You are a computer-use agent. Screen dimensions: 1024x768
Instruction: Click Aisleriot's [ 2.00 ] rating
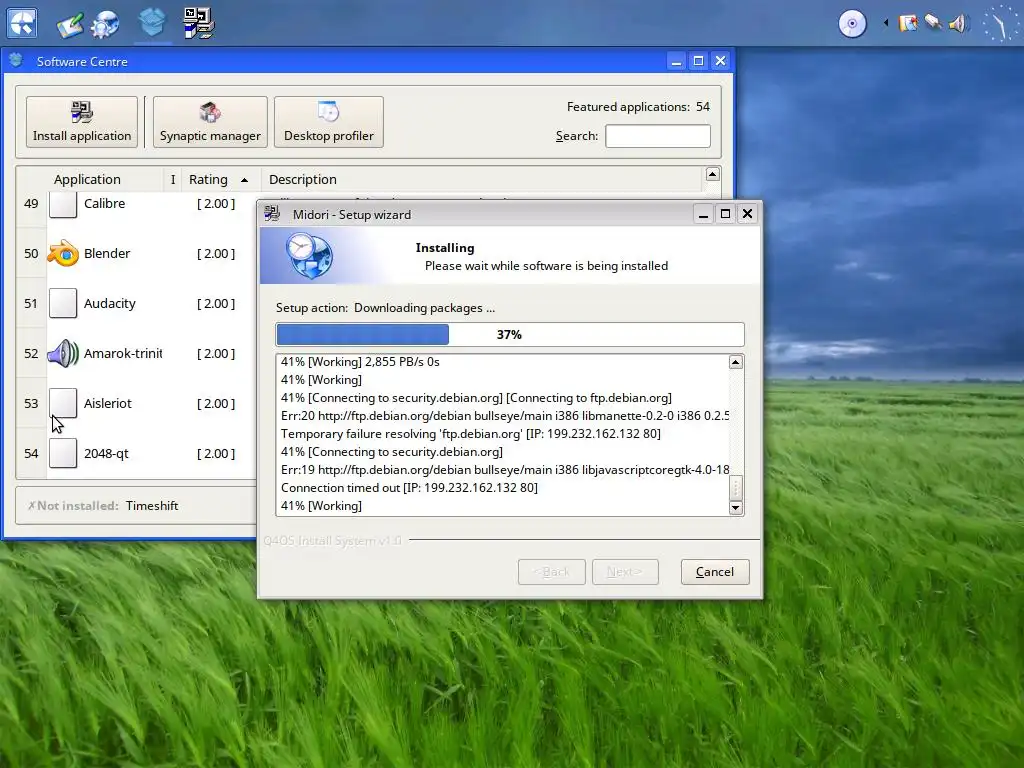click(216, 403)
